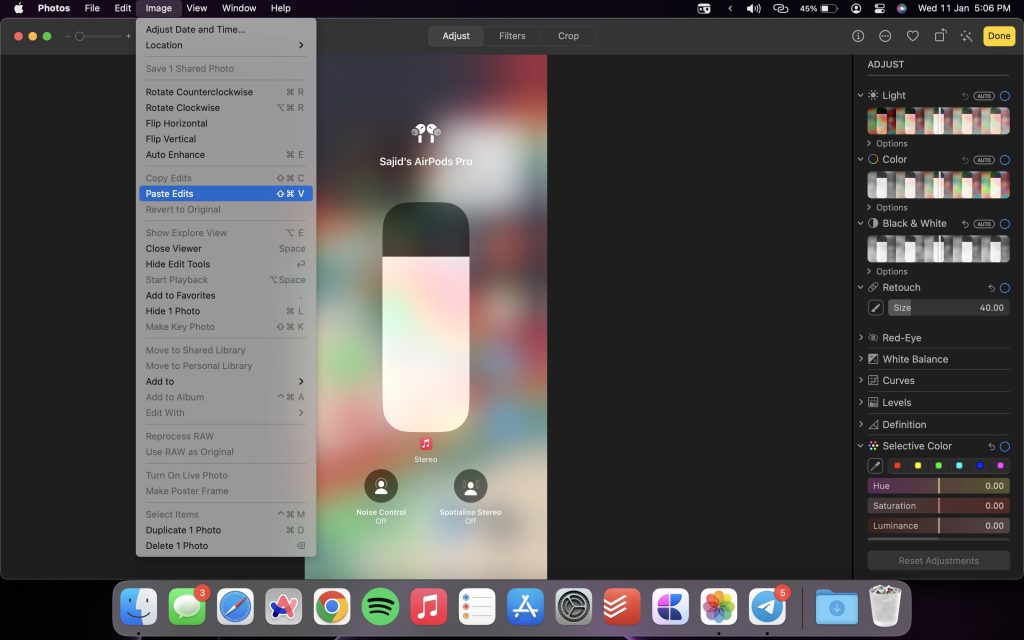Screen dimensions: 1024x640
Task: Click the Done button
Action: (x=999, y=34)
